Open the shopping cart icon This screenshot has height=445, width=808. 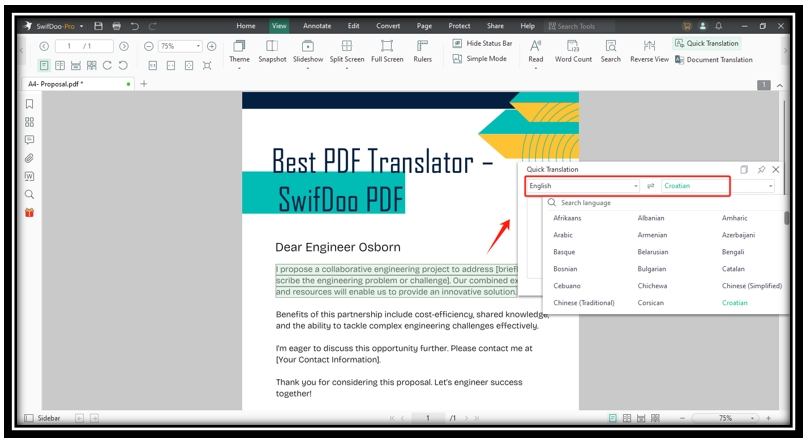tap(686, 26)
